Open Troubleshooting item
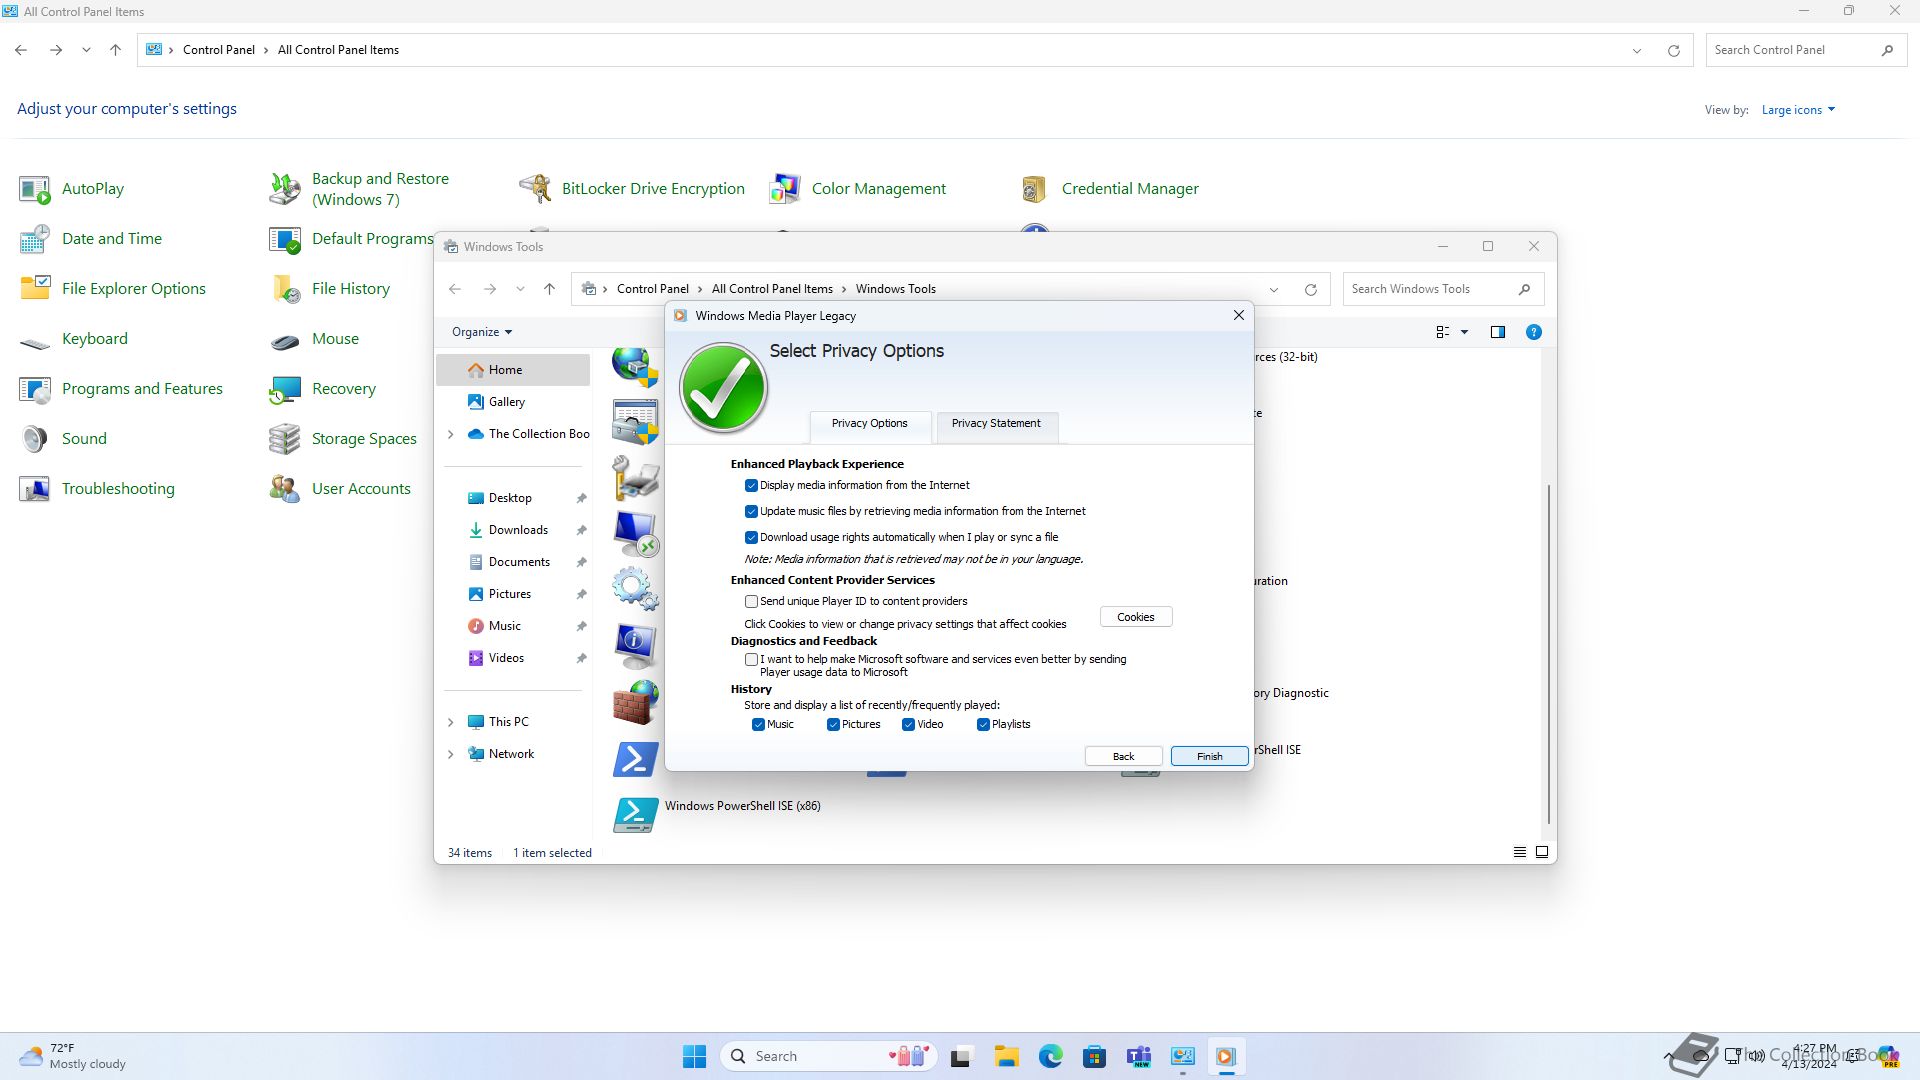 [x=97, y=489]
